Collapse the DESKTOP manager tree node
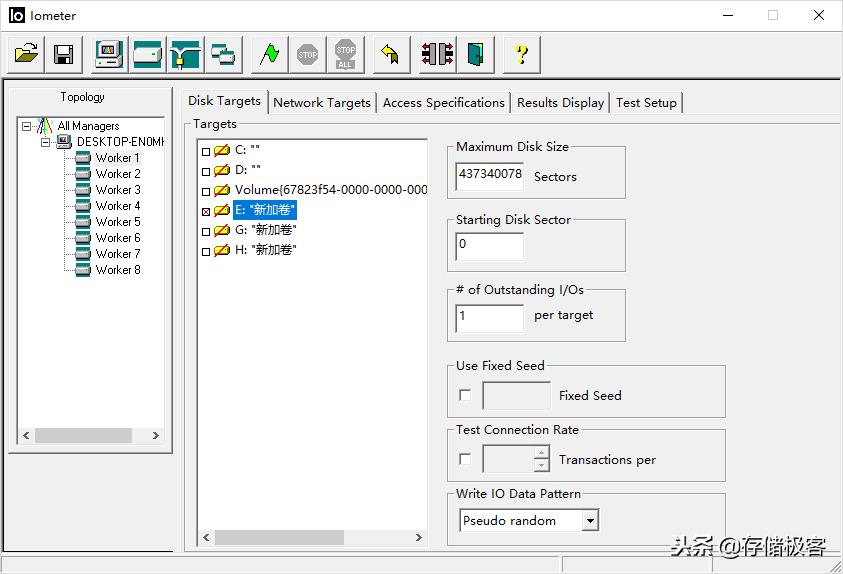This screenshot has width=843, height=574. click(x=46, y=142)
